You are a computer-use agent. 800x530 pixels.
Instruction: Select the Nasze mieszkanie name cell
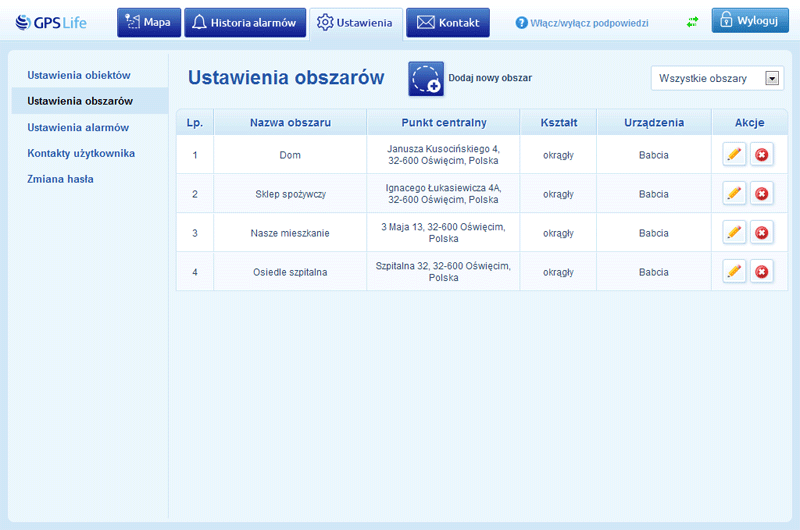(x=290, y=233)
